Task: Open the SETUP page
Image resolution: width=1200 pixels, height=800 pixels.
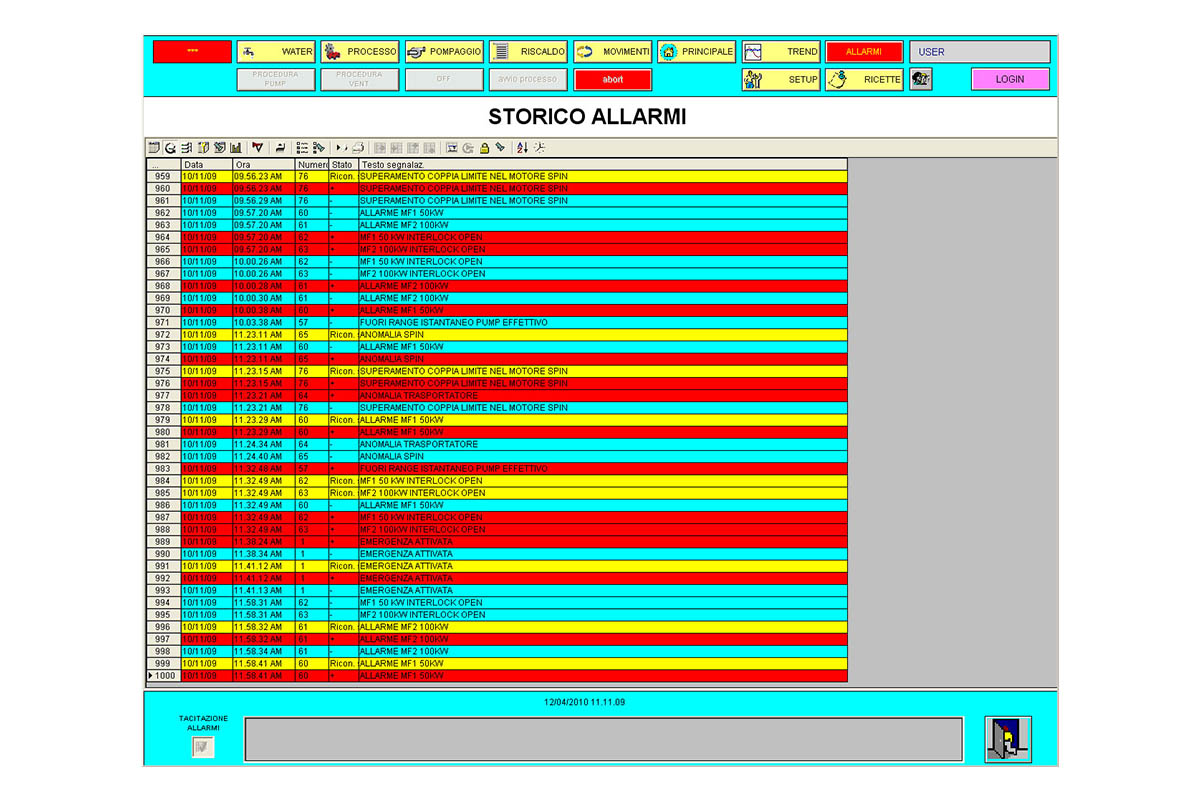Action: coord(781,79)
